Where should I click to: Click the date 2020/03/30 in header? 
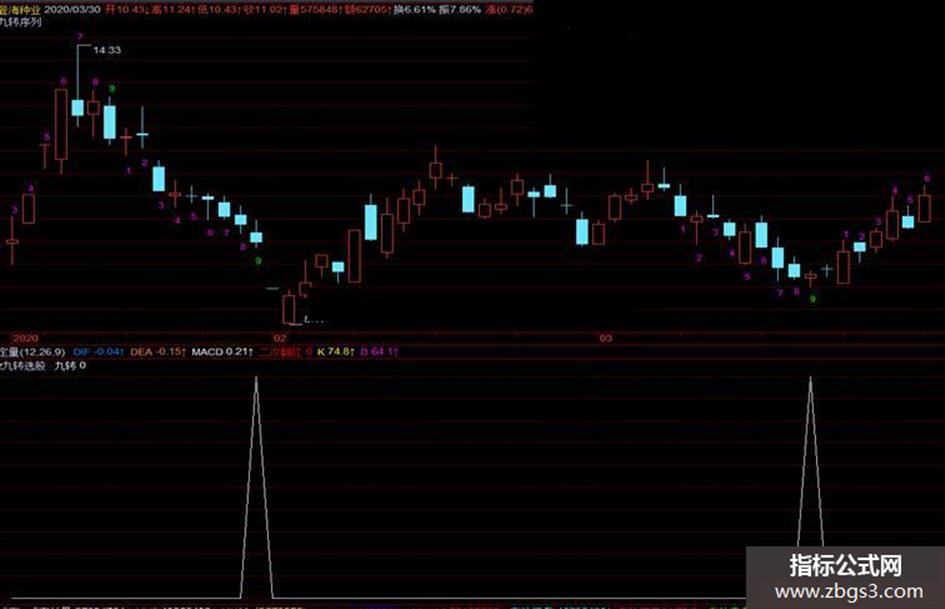tap(72, 10)
